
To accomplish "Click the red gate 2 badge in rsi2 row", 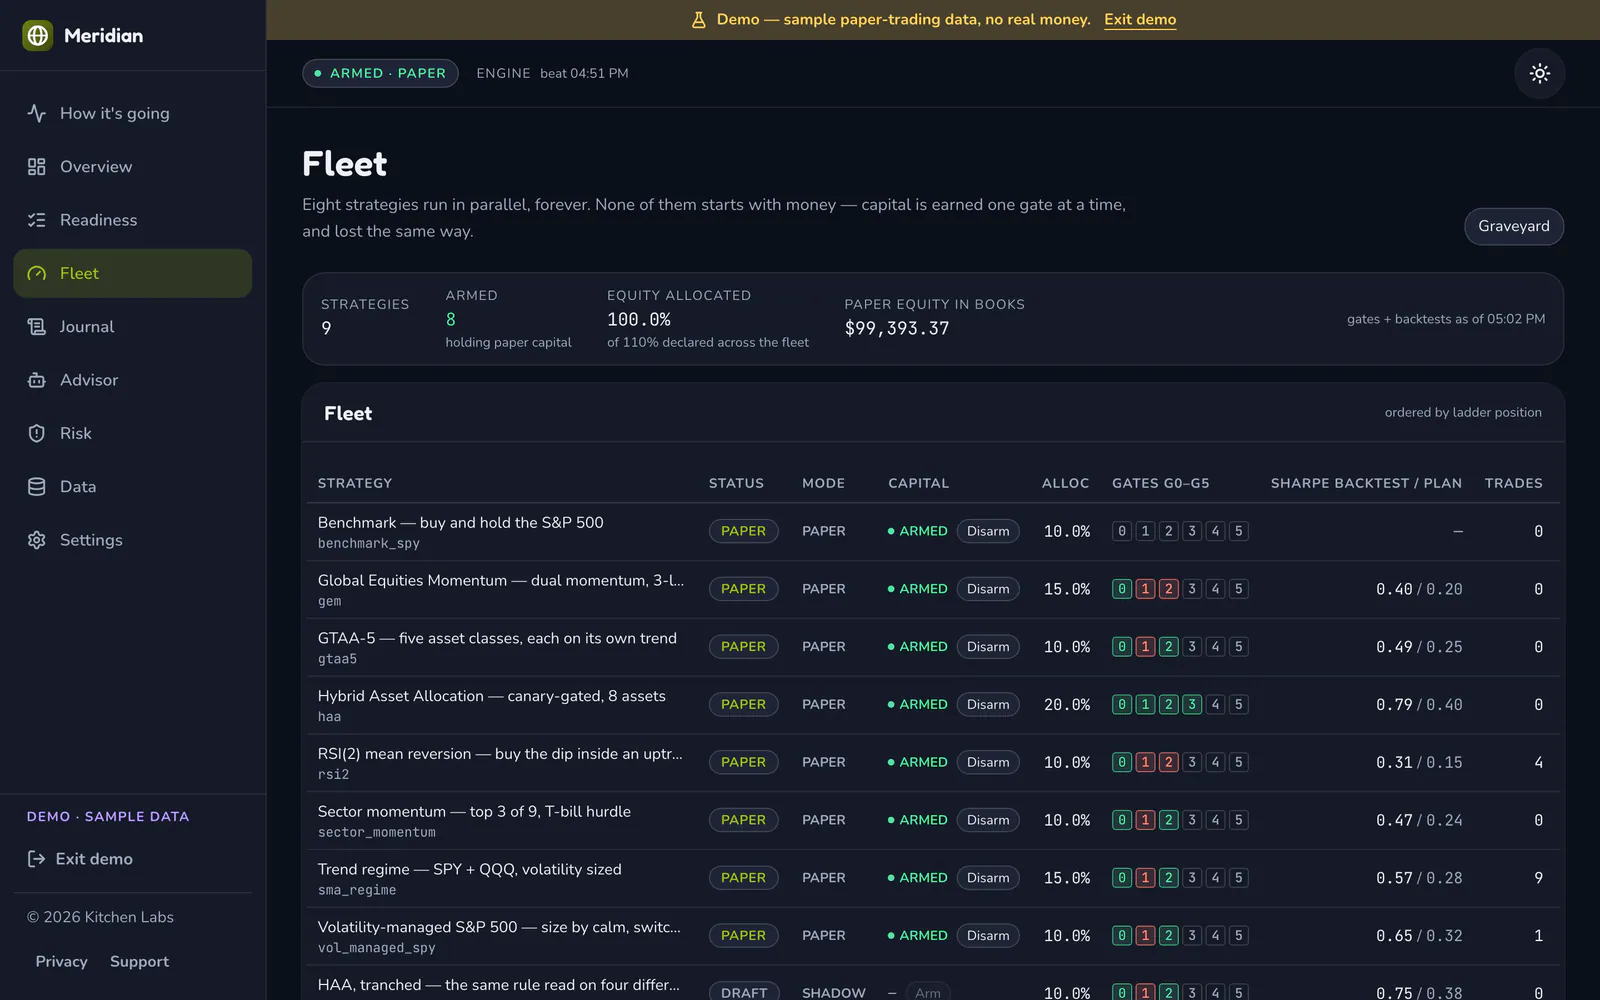I will pyautogui.click(x=1168, y=762).
